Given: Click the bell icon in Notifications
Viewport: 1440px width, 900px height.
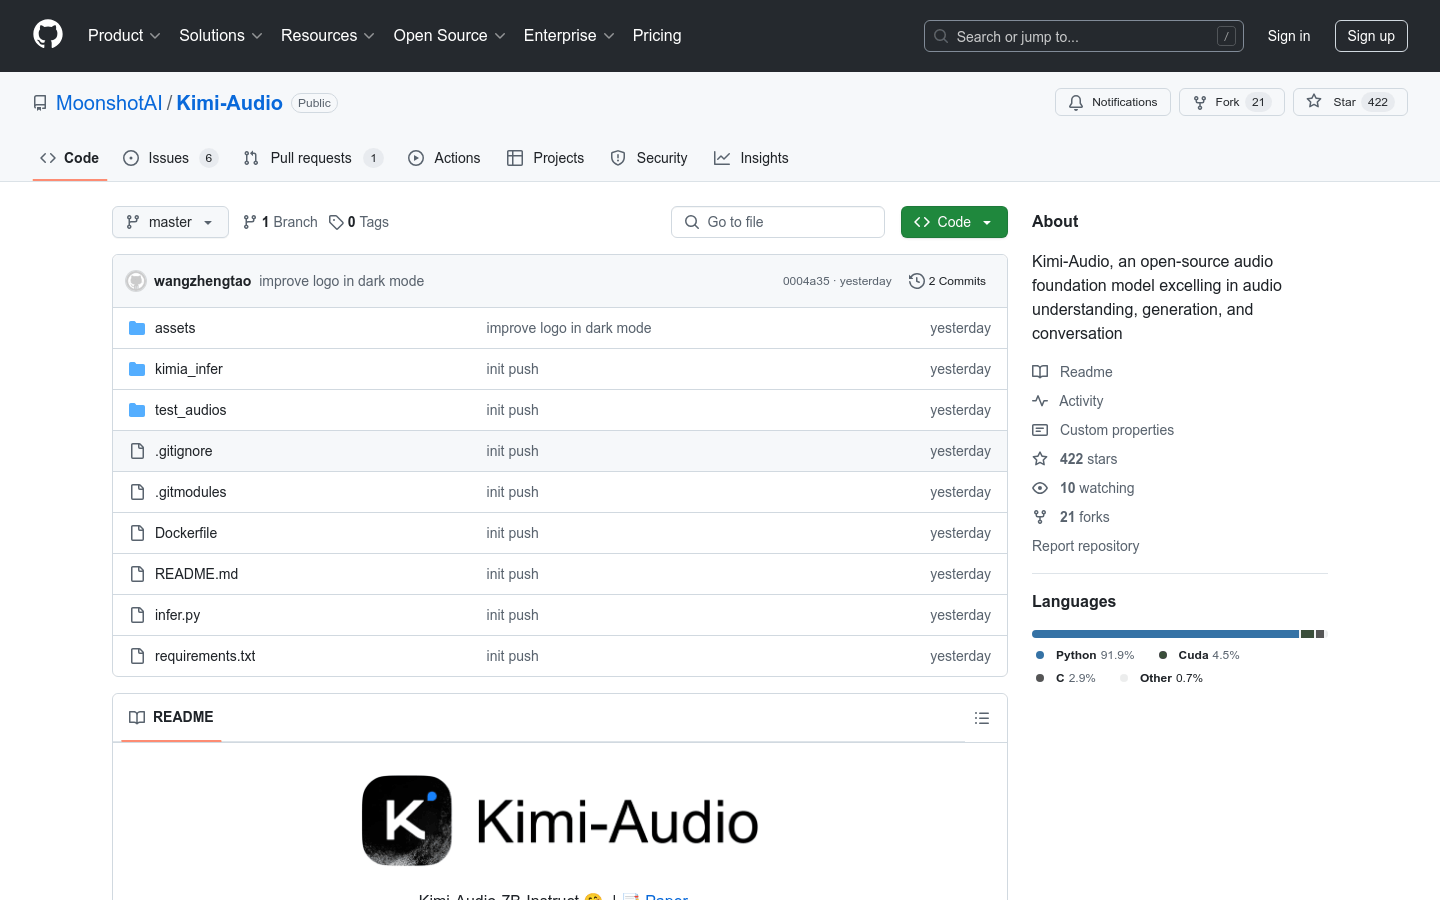Looking at the screenshot, I should click(1076, 102).
